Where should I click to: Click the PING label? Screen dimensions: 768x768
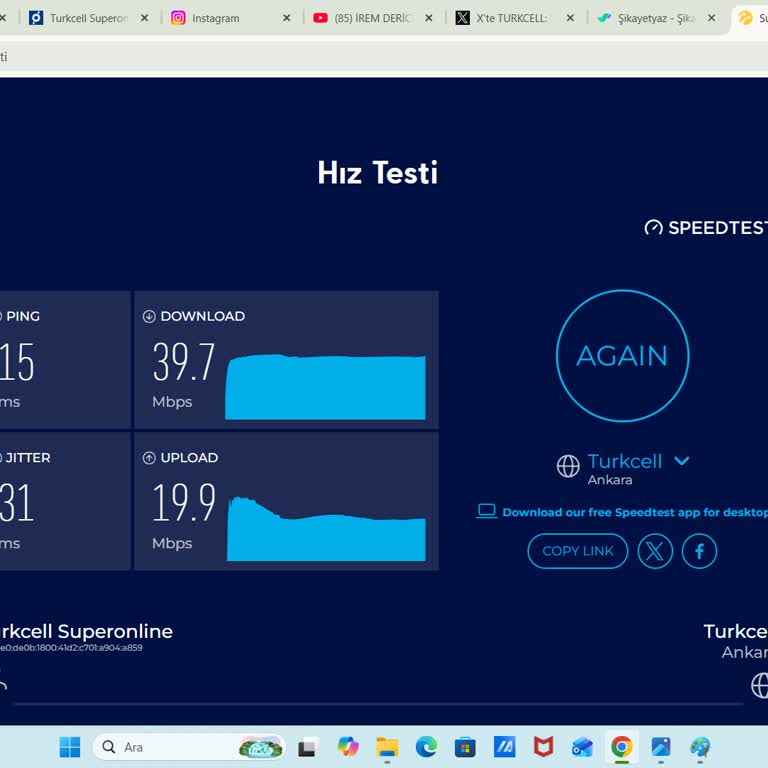(23, 316)
